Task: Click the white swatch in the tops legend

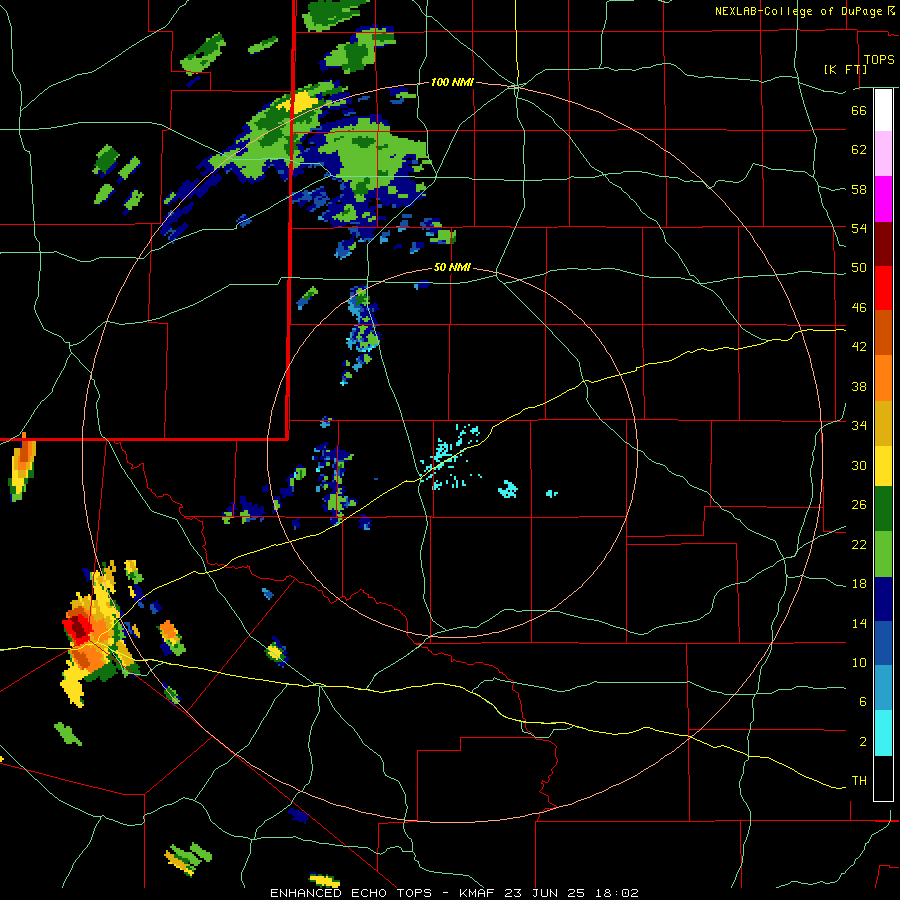Action: (883, 110)
